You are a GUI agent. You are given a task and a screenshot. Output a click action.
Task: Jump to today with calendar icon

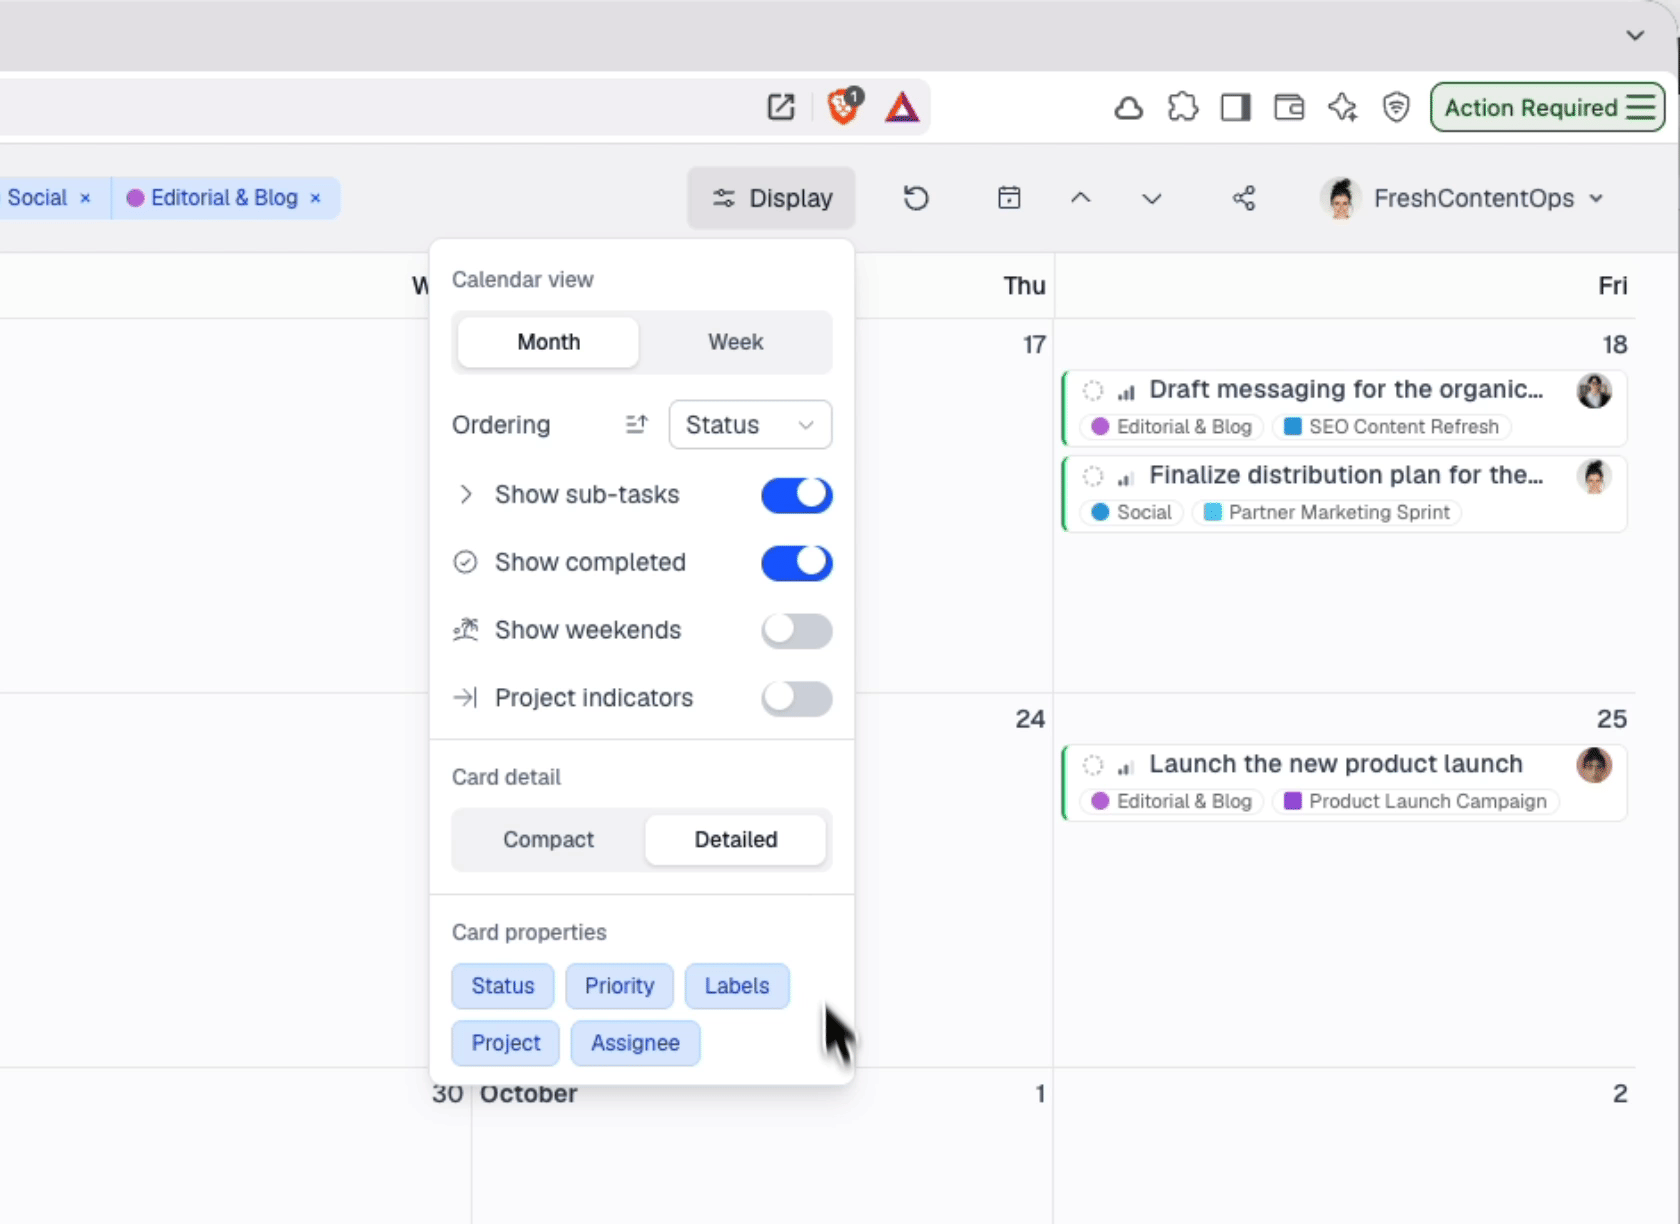point(1010,198)
